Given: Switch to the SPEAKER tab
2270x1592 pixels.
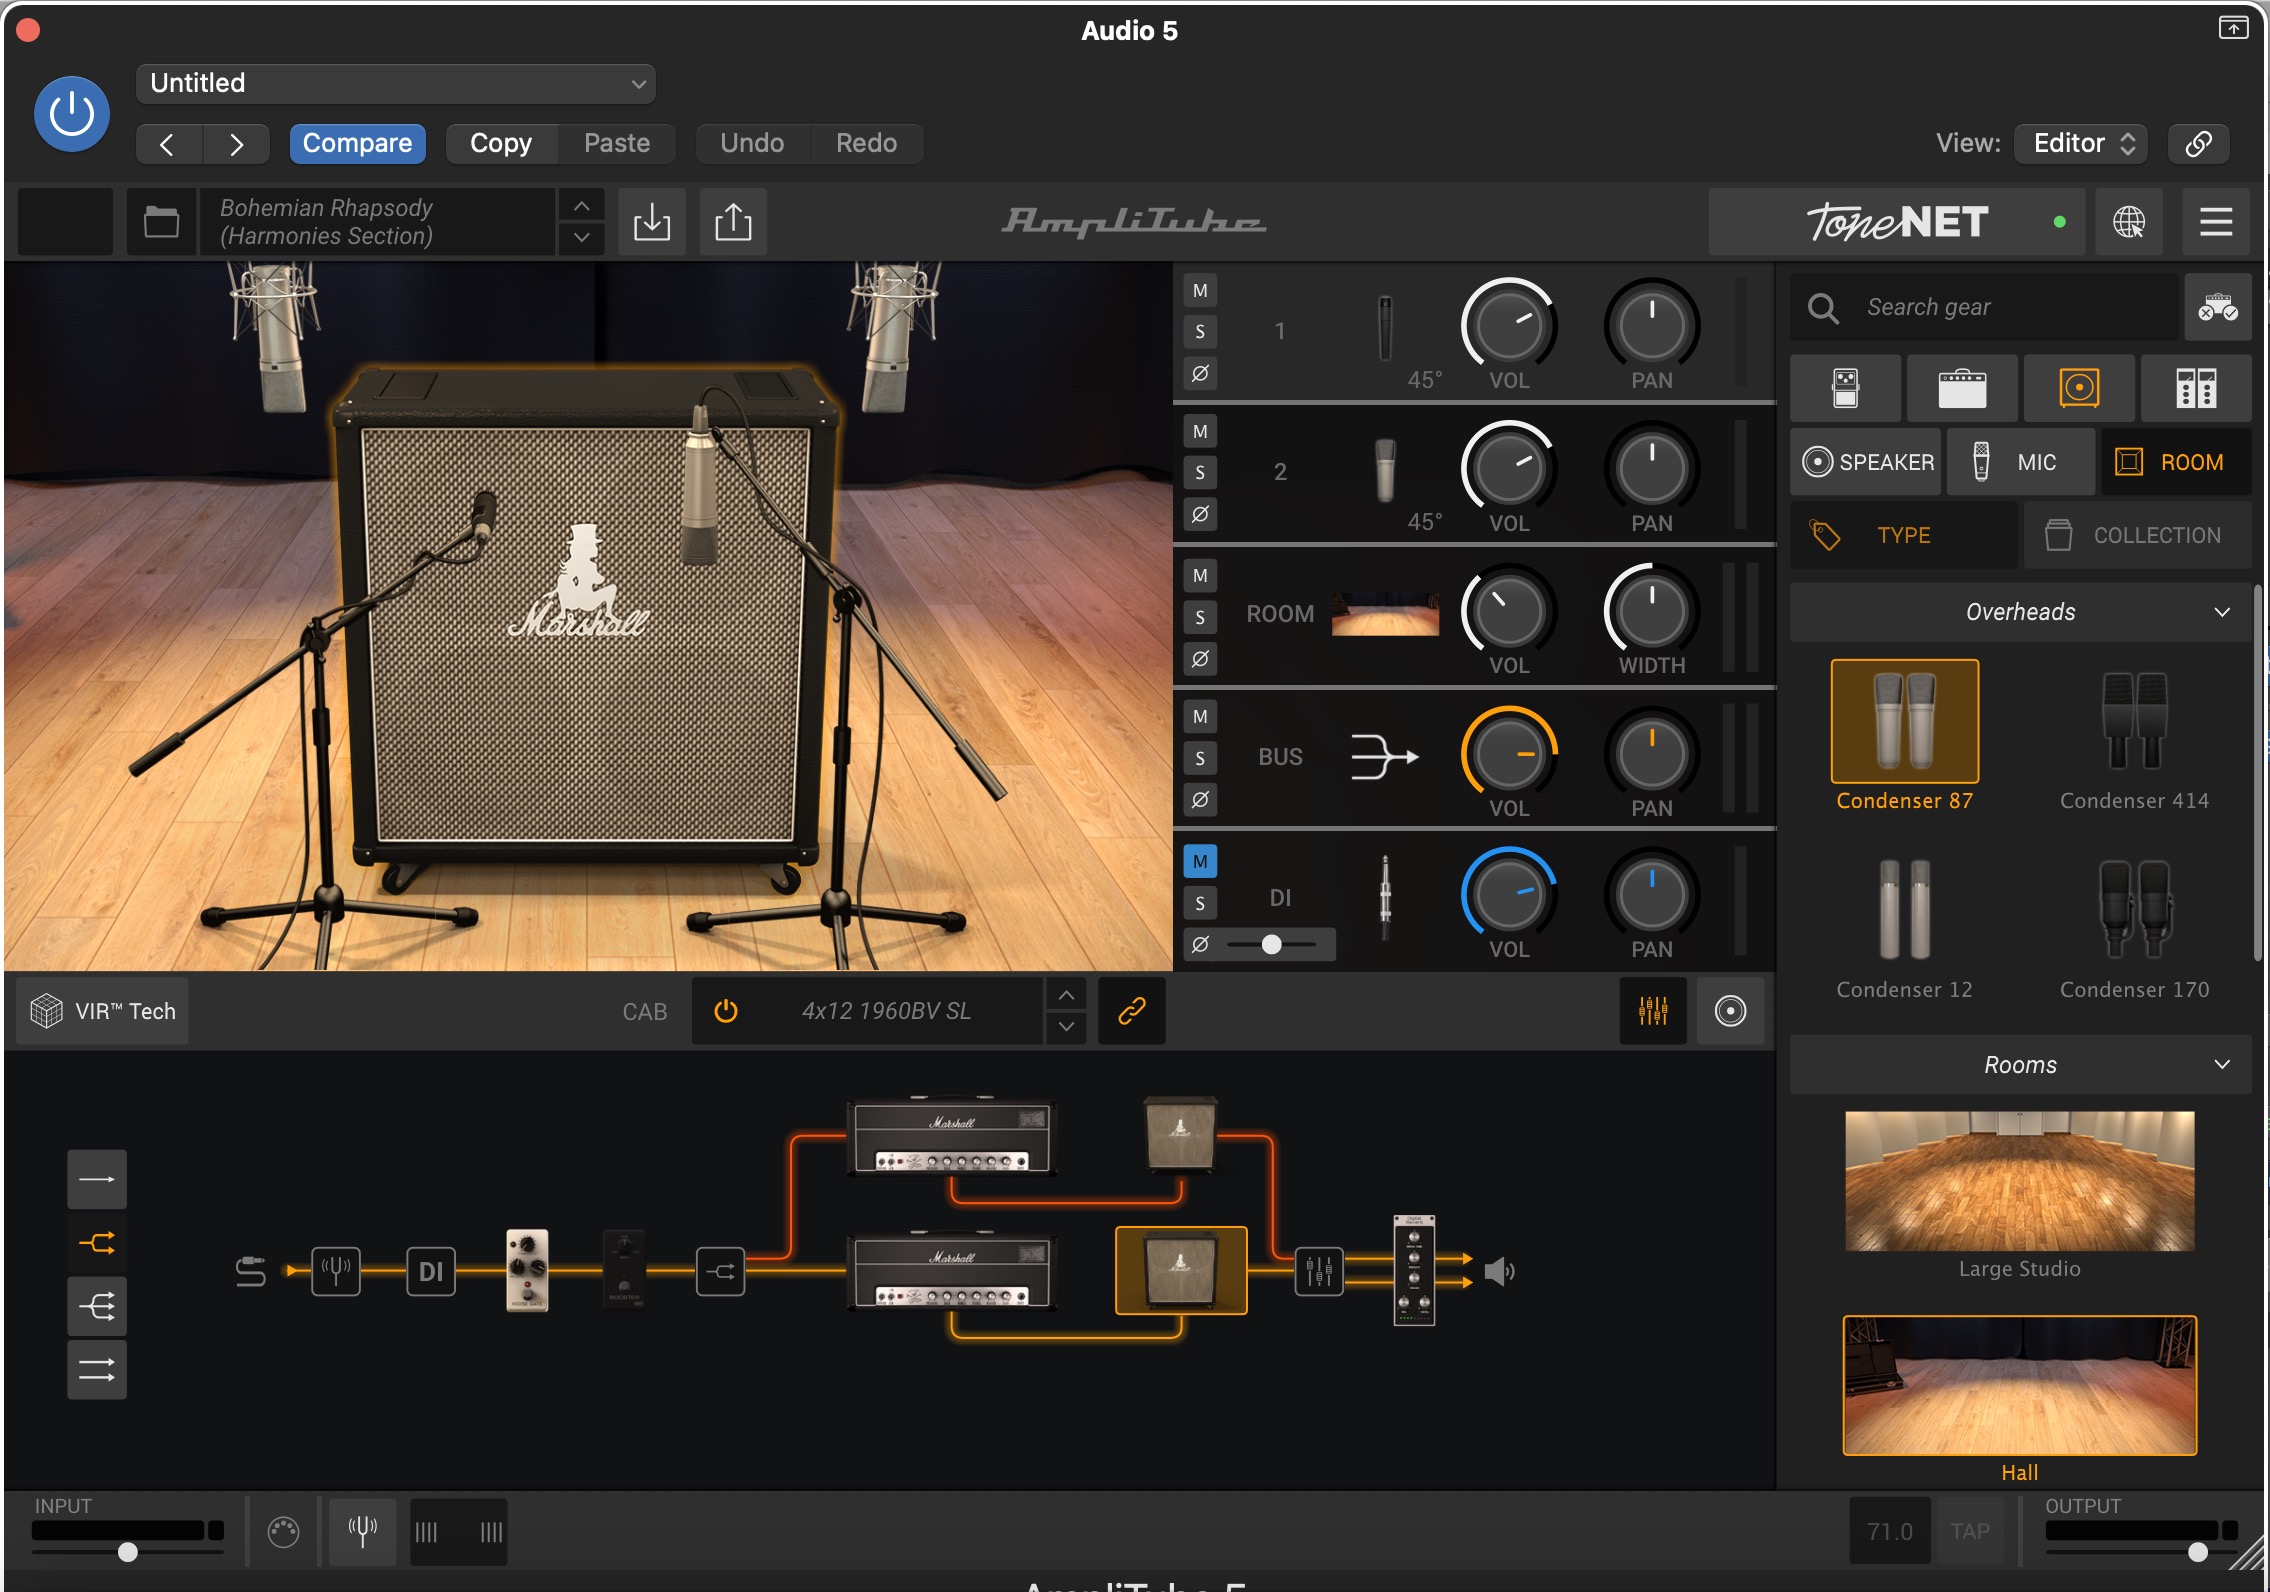Looking at the screenshot, I should tap(1866, 462).
